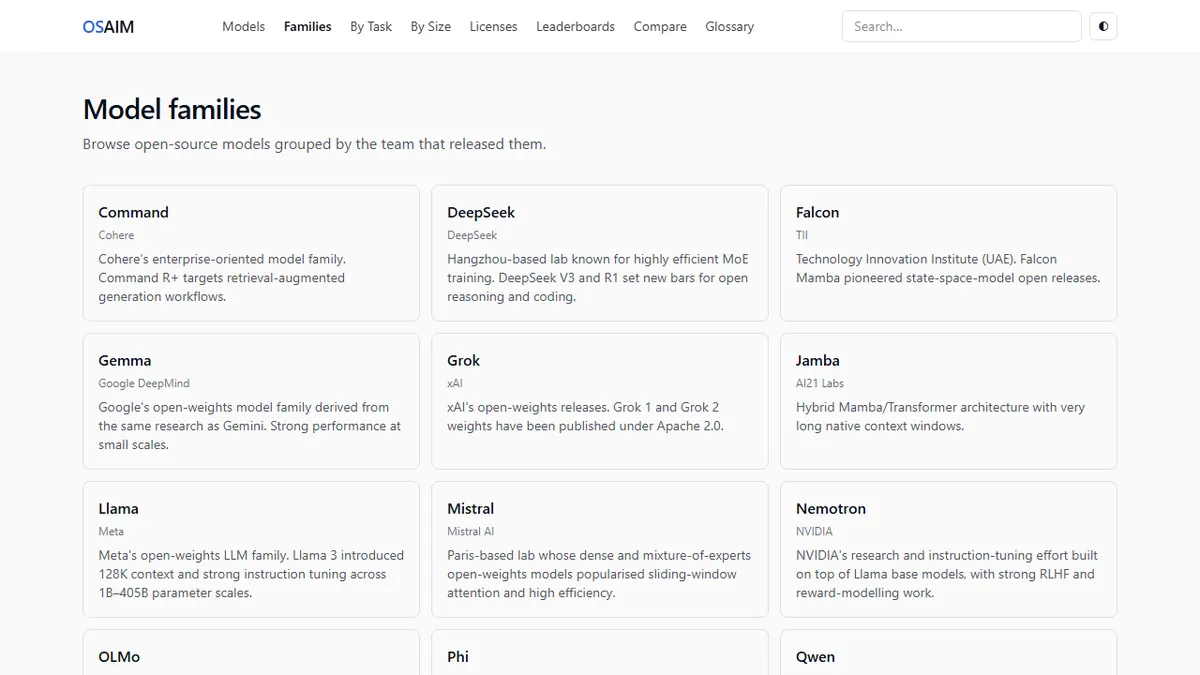The width and height of the screenshot is (1200, 675).
Task: Click the OSAIM logo
Action: [108, 27]
